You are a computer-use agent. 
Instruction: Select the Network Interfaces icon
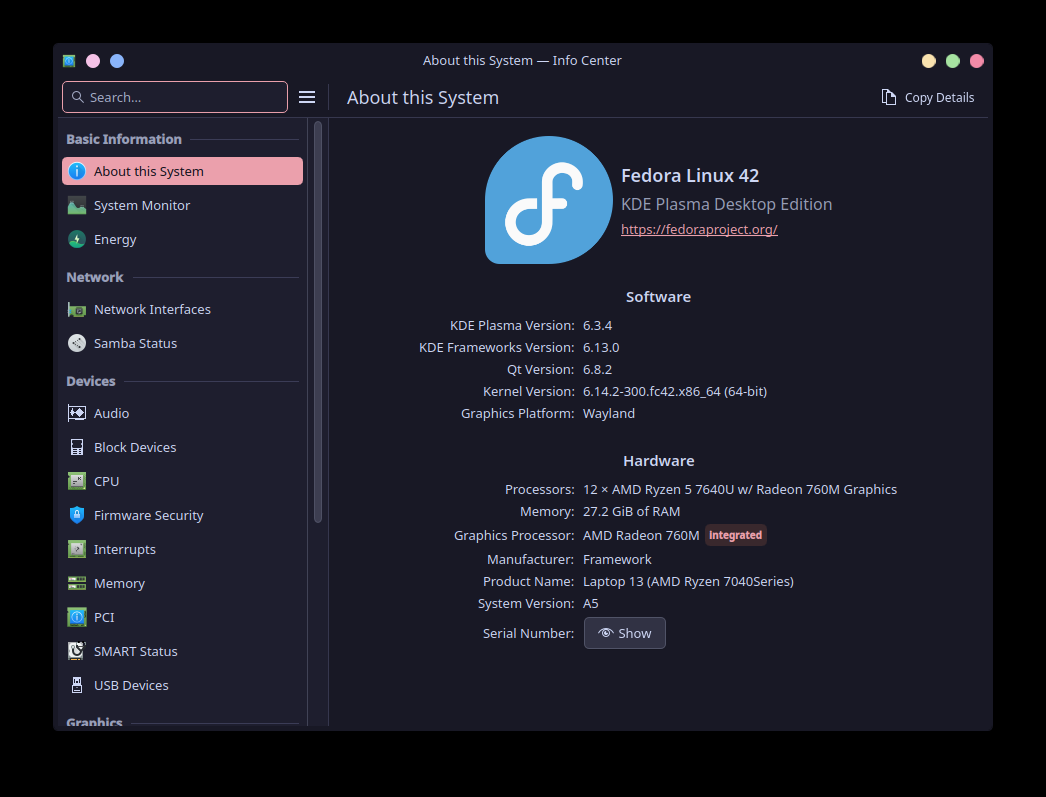(77, 309)
